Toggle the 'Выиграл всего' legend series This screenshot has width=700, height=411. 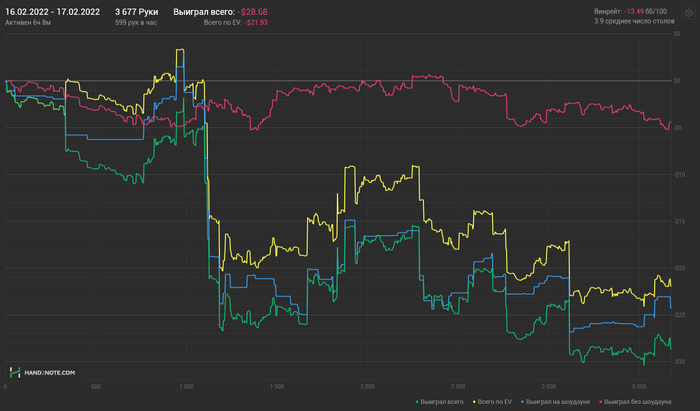click(x=442, y=402)
